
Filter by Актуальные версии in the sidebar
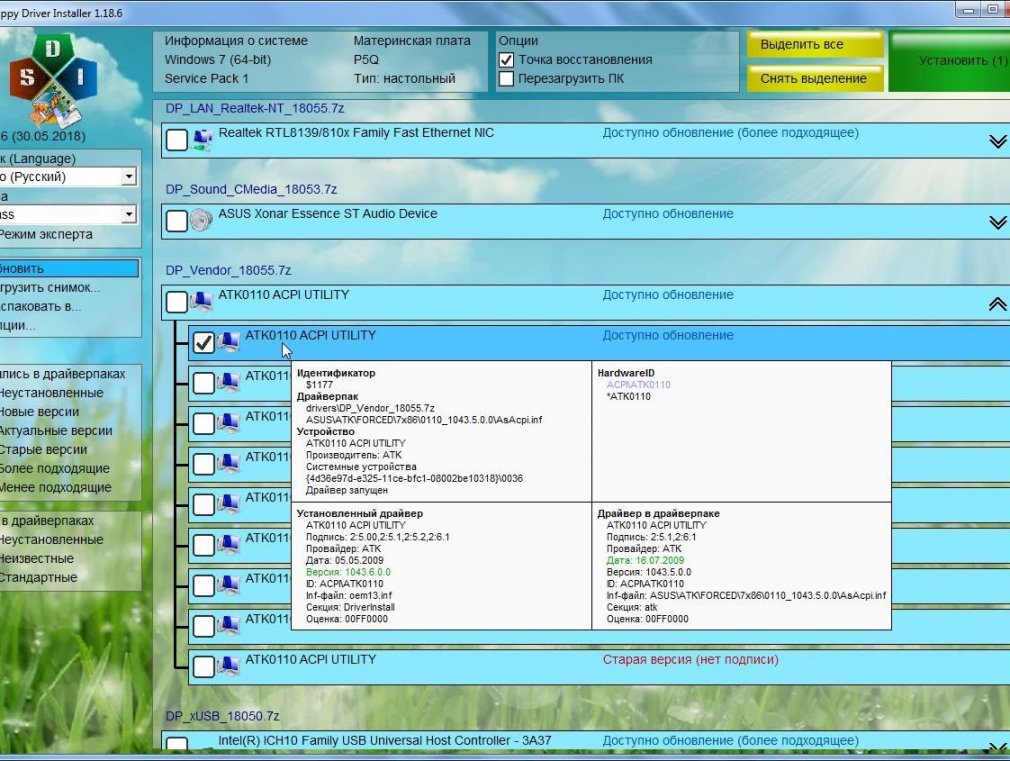[x=56, y=430]
